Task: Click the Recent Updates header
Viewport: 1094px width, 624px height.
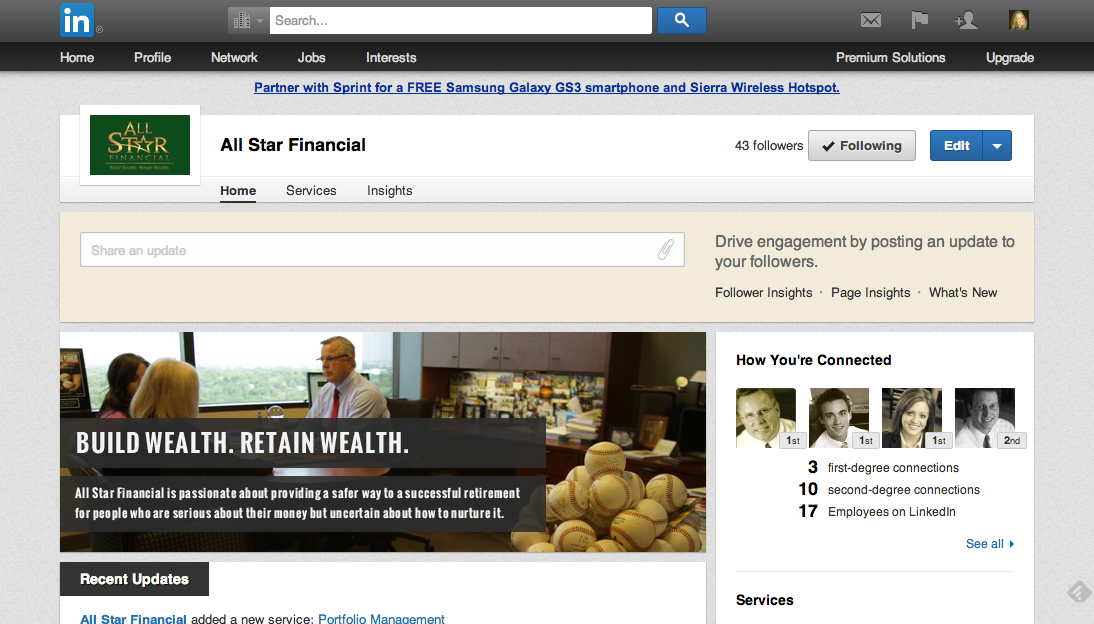Action: coord(134,579)
